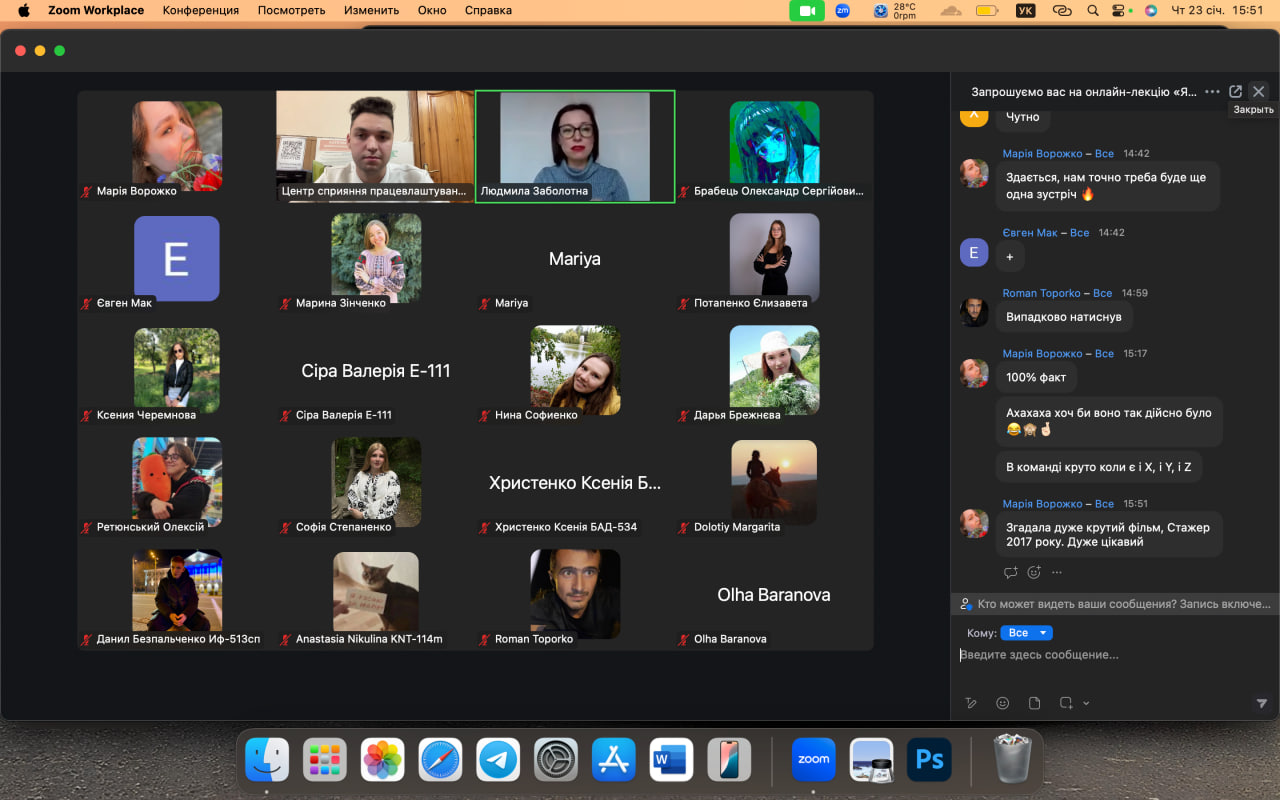Click the emoji picker in the chat toolbar

(1002, 703)
